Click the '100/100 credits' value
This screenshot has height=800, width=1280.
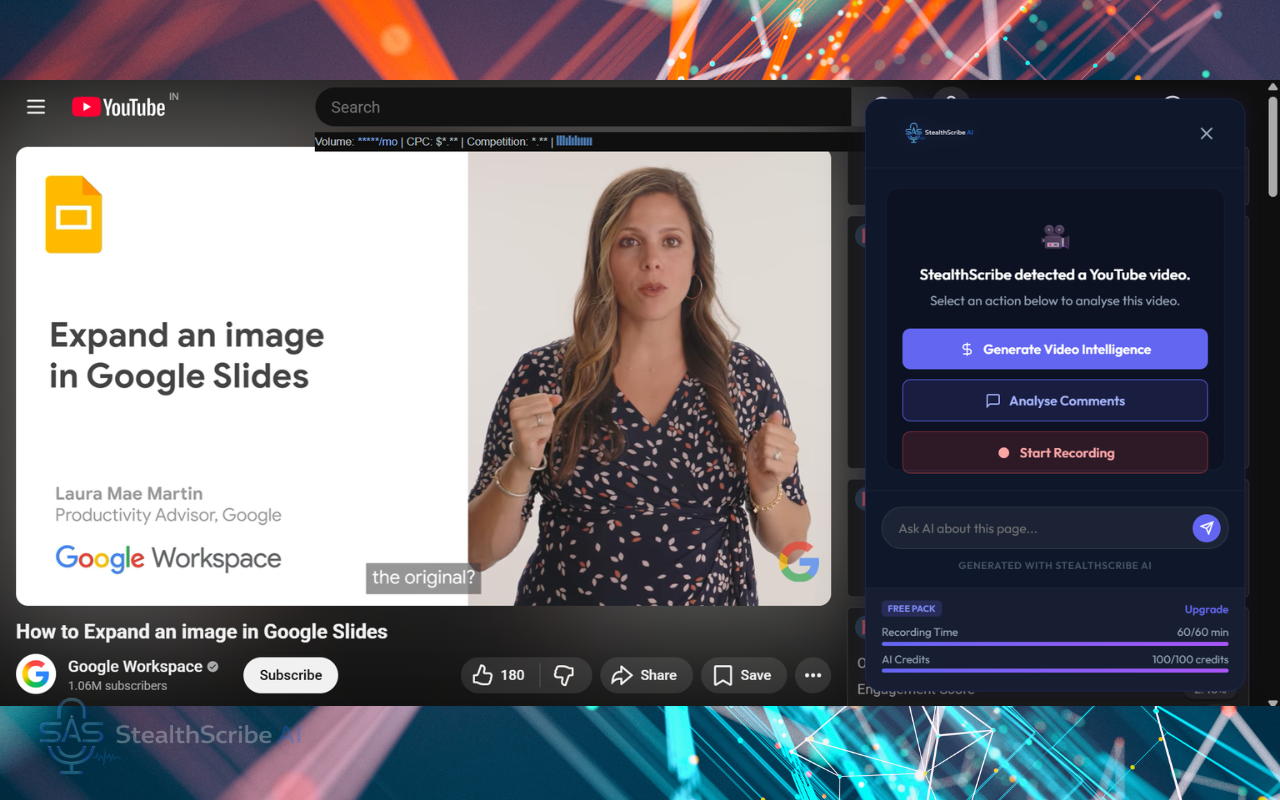click(x=1190, y=659)
